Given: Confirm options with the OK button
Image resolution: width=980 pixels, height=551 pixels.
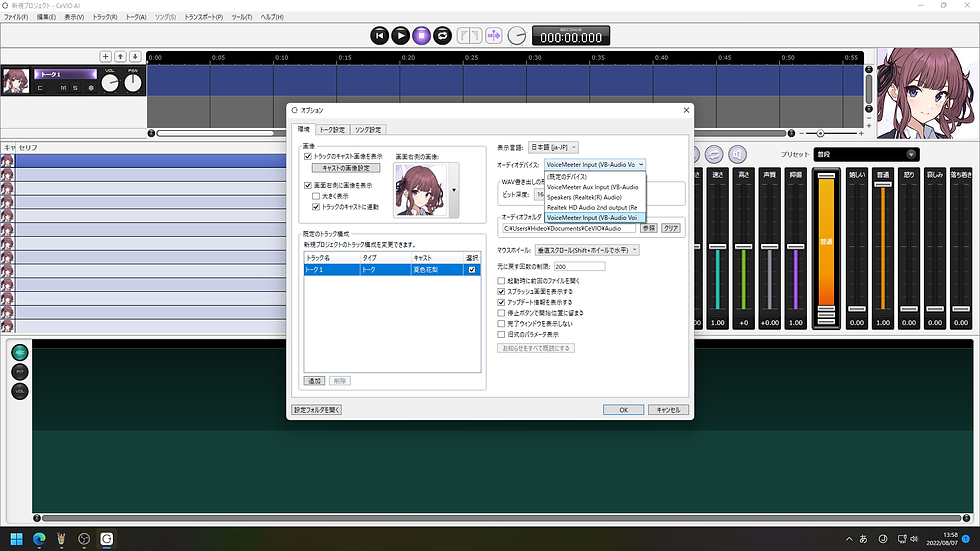Looking at the screenshot, I should pyautogui.click(x=623, y=410).
